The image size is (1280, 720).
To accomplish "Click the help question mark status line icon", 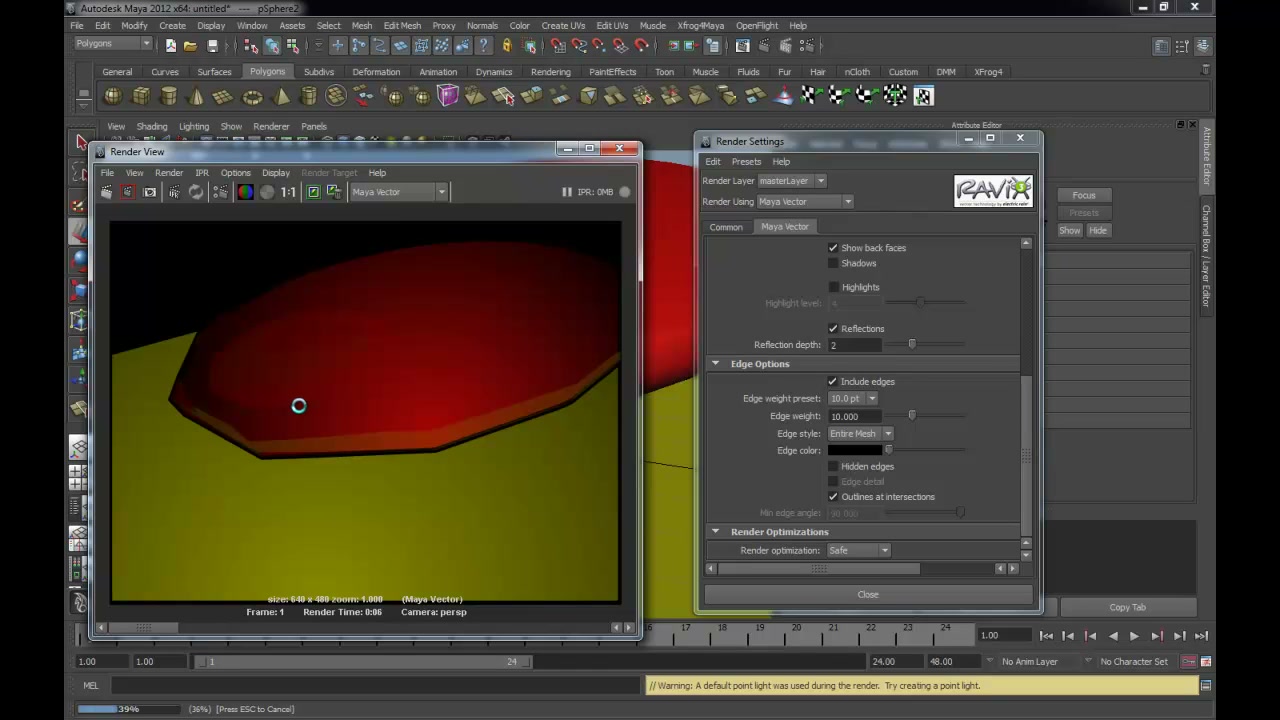I will [484, 45].
